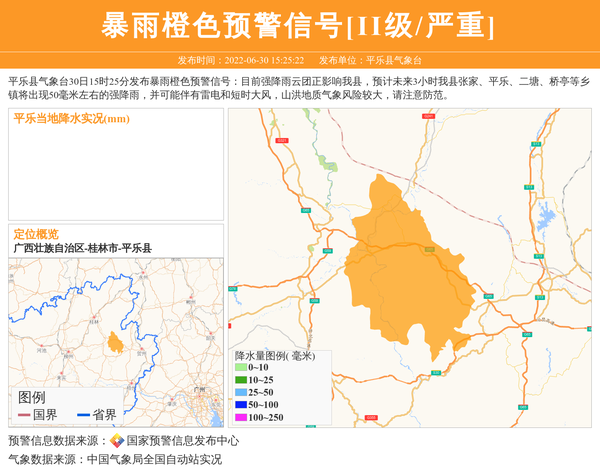The width and height of the screenshot is (600, 471).
Task: Click the blue 省界 legend line
Action: [82, 415]
